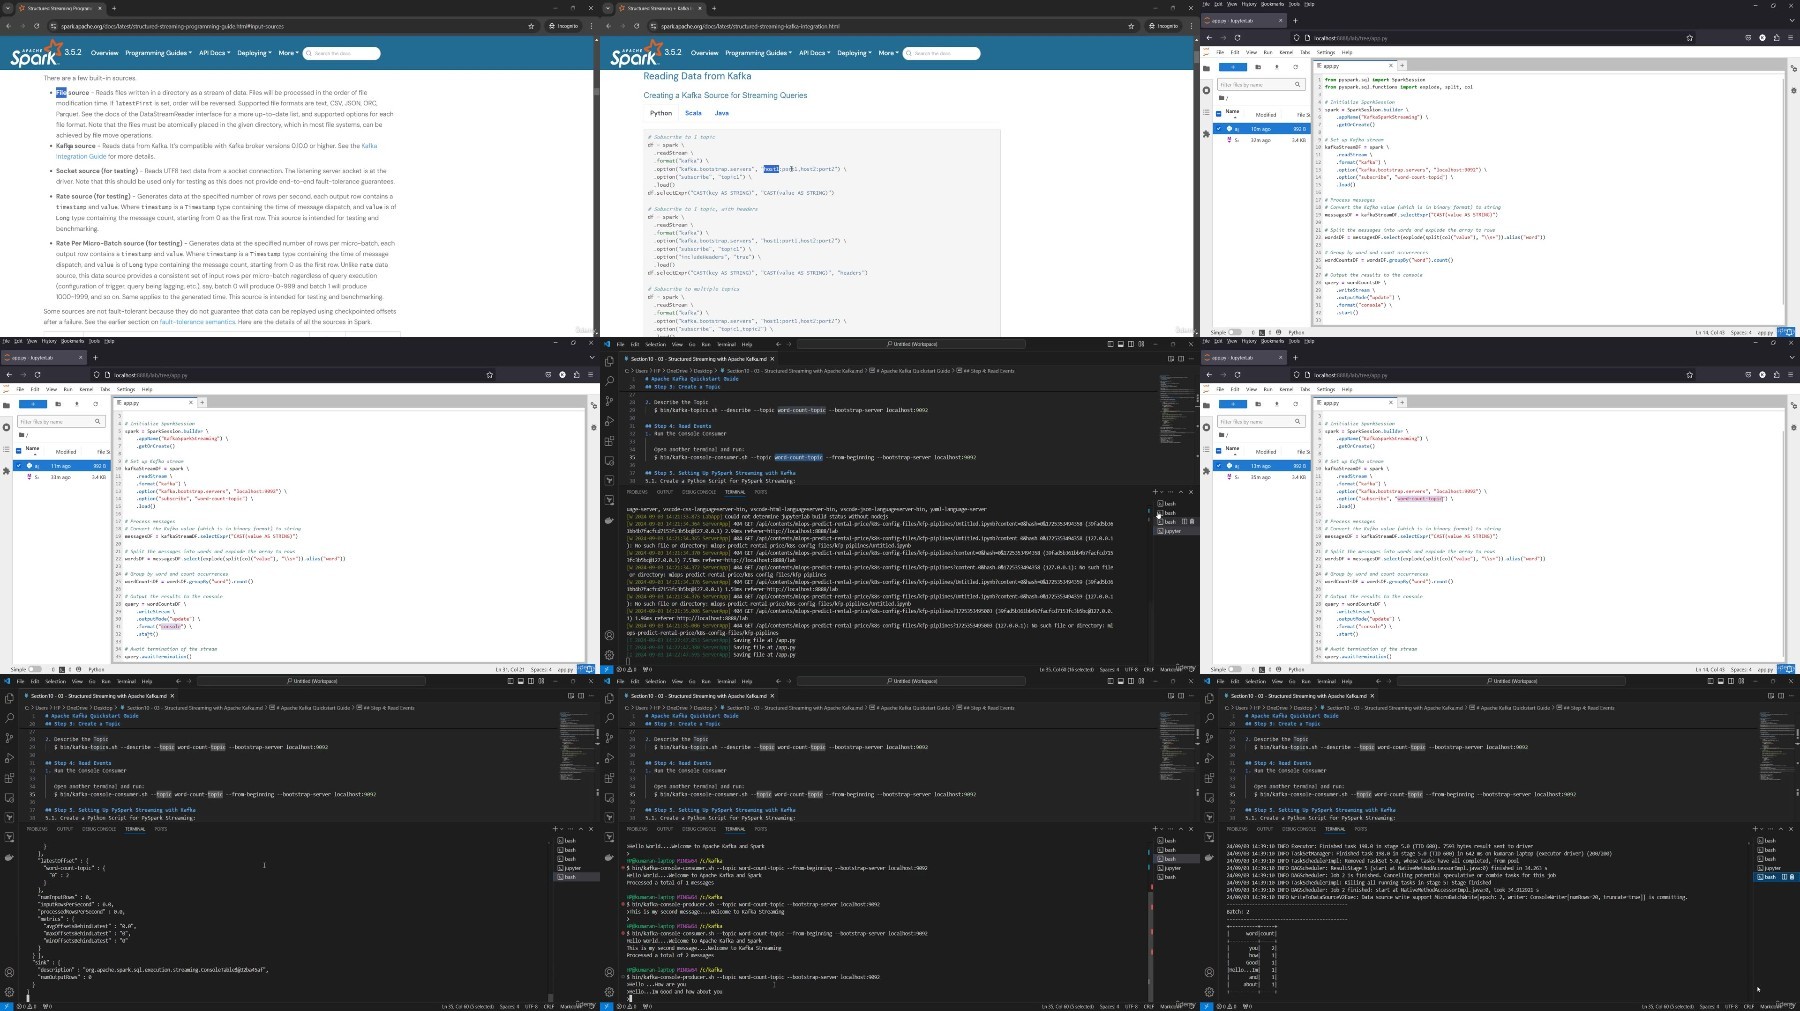Open Source Control in VS Code showing latestOffset JSON
Viewport: 1800px width, 1011px height.
tap(9, 738)
